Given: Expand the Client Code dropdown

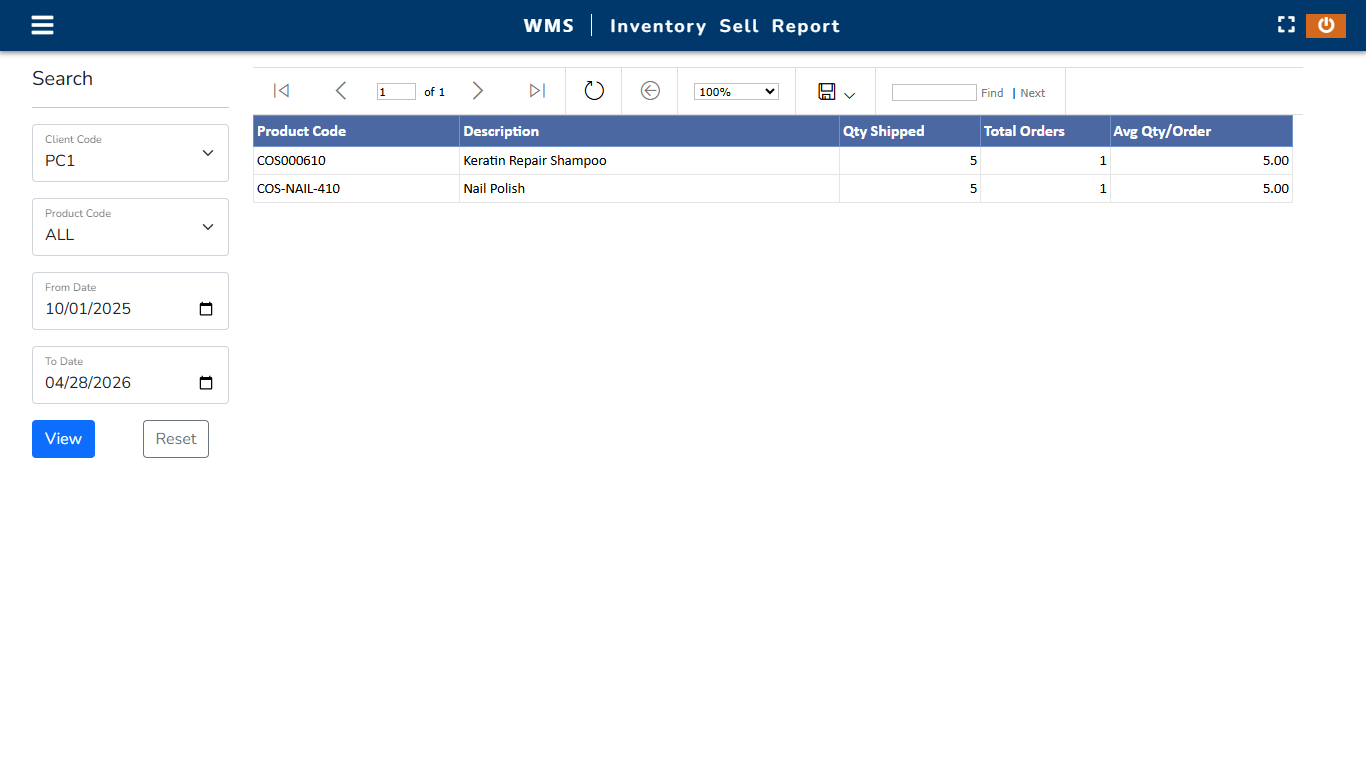Looking at the screenshot, I should [x=130, y=153].
